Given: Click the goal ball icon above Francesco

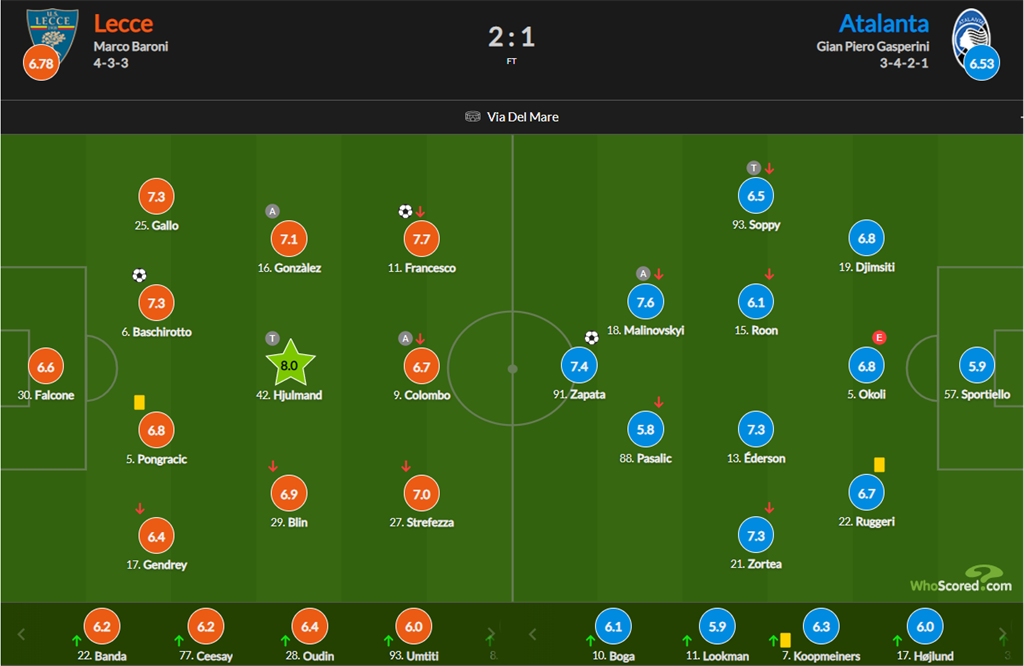Looking at the screenshot, I should point(405,212).
